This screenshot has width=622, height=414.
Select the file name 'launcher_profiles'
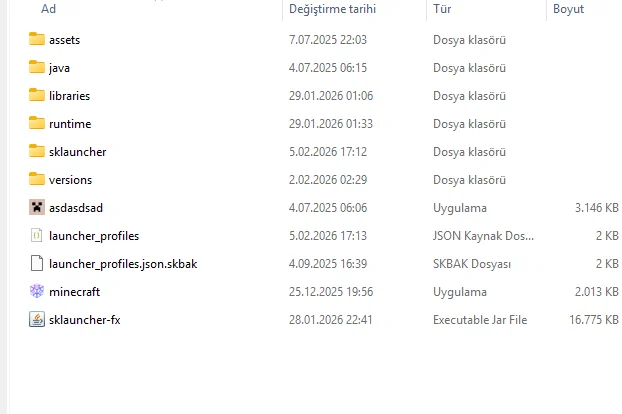tap(94, 236)
